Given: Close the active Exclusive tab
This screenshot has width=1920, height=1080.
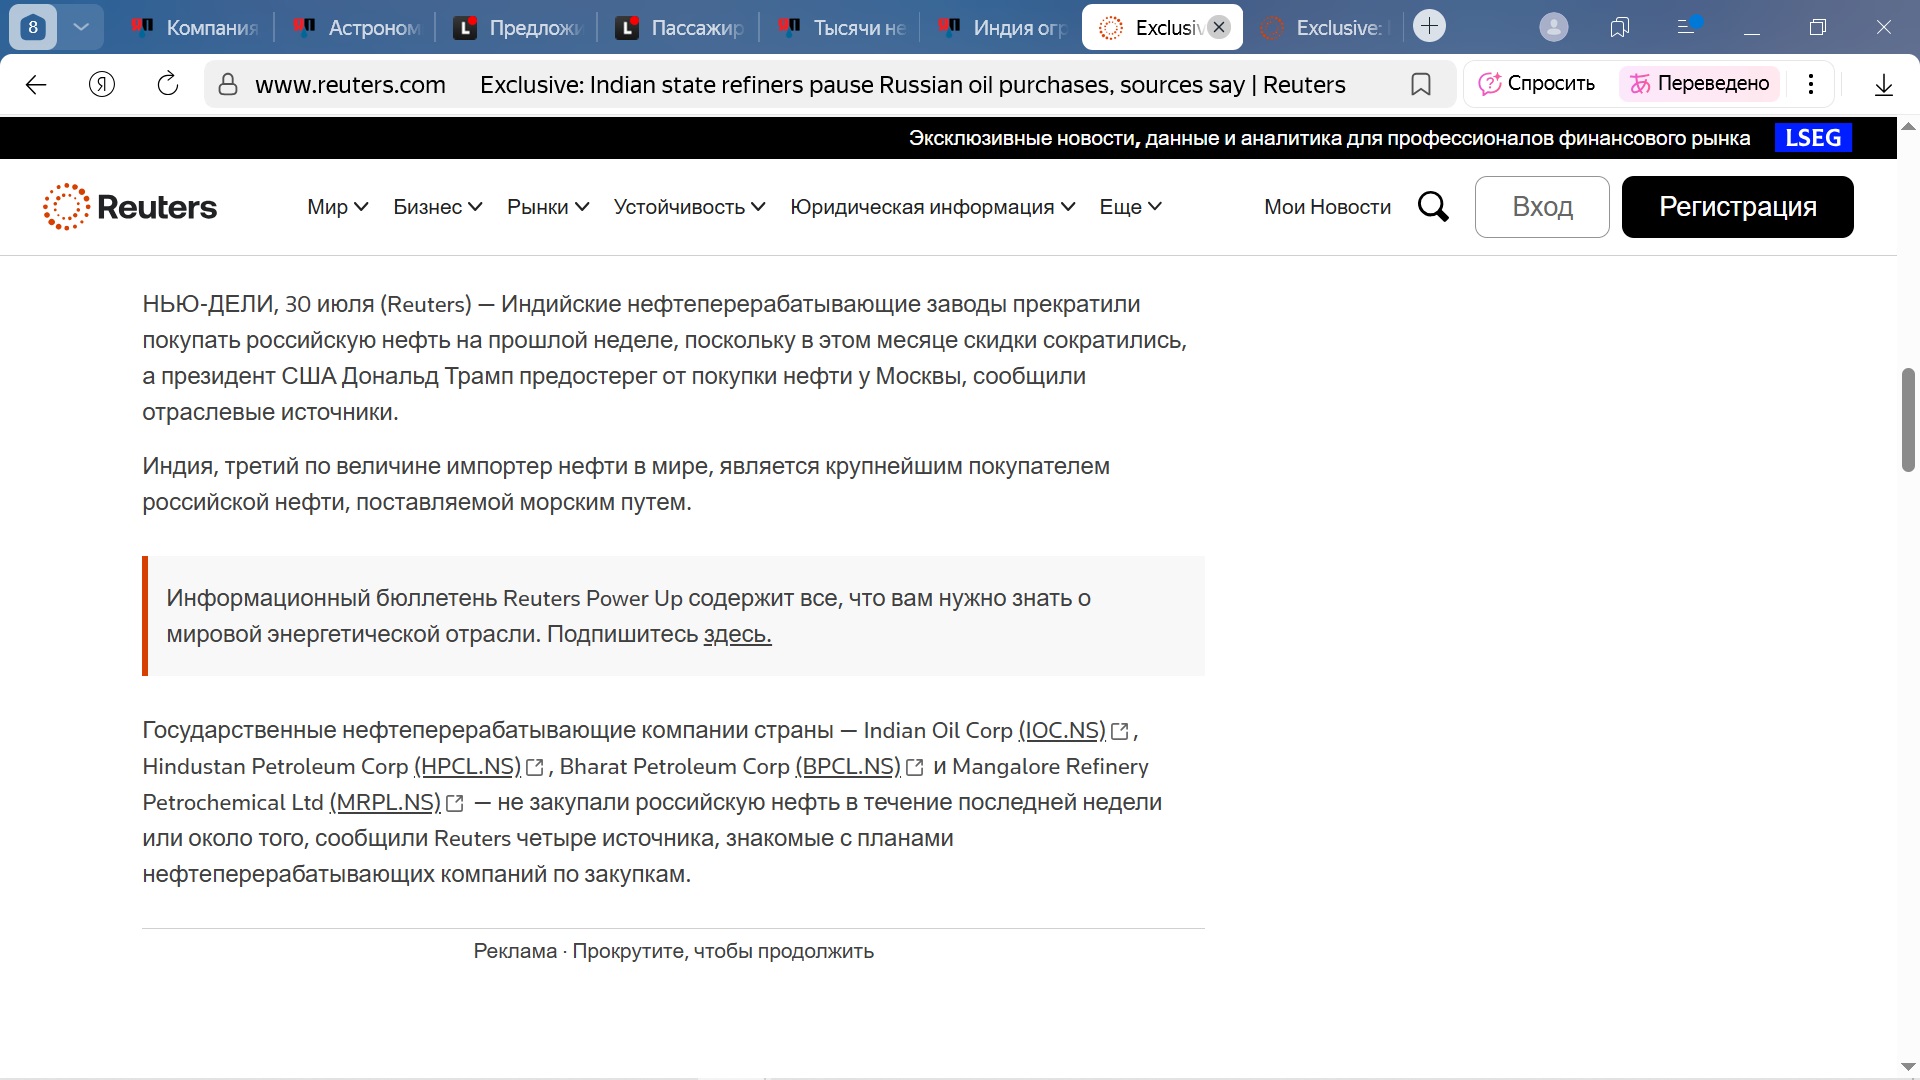Looking at the screenshot, I should (1219, 27).
